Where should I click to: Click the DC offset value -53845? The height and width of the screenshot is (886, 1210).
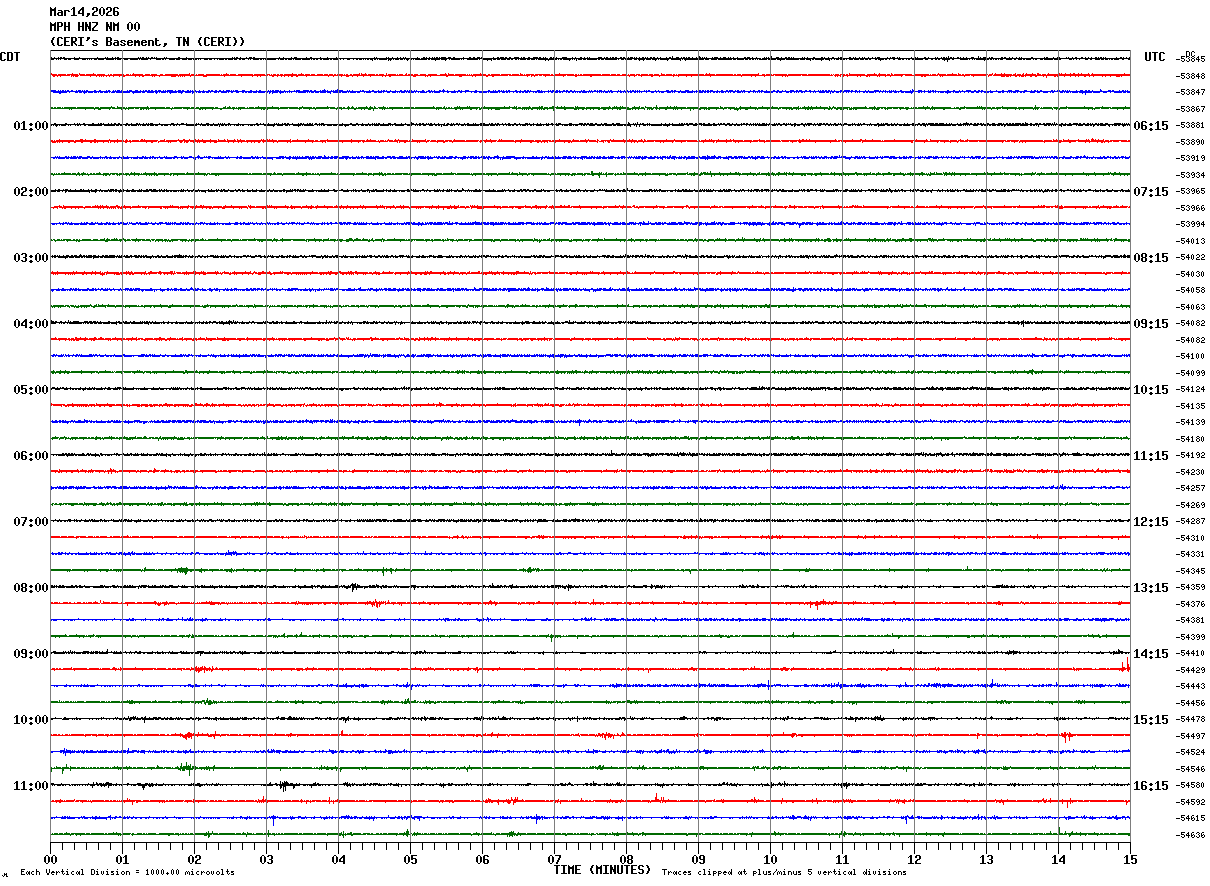pos(1192,60)
